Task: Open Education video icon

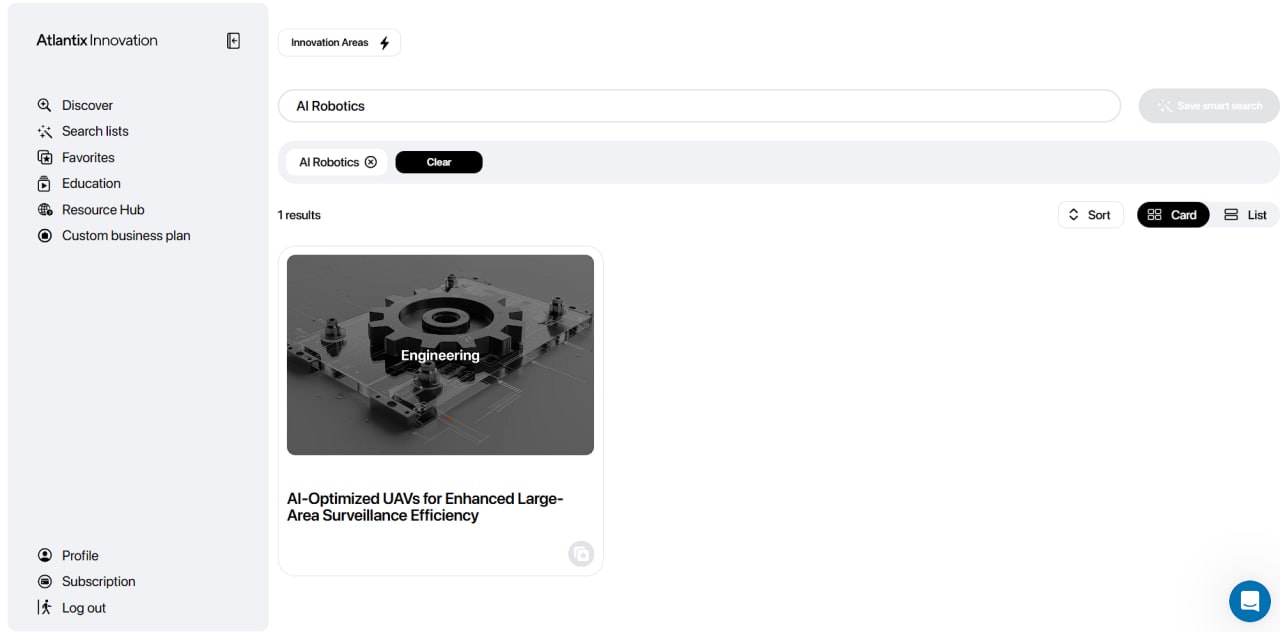Action: (x=44, y=183)
